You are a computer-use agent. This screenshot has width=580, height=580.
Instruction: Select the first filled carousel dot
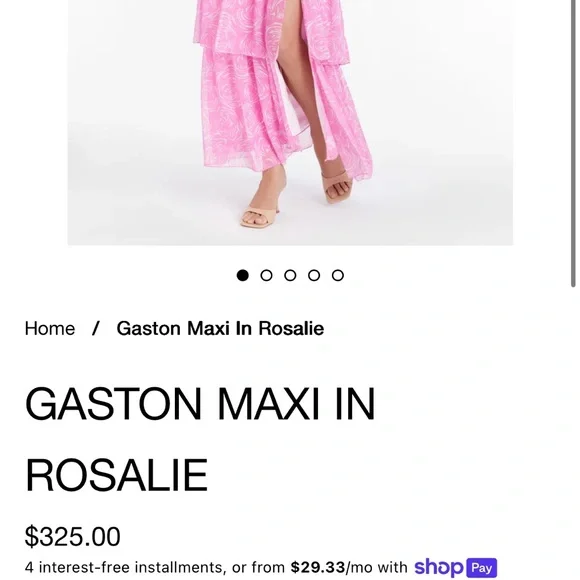tap(243, 276)
